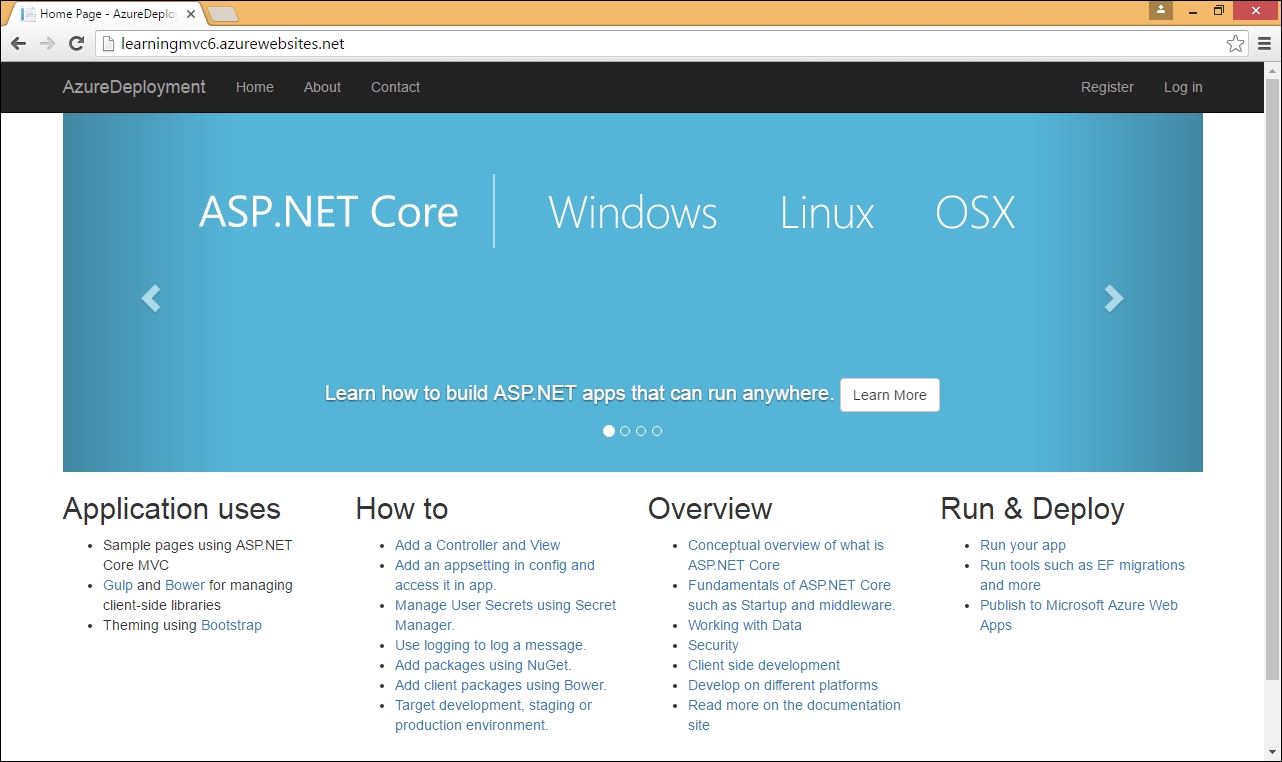Advance to next carousel slide

coord(1114,298)
